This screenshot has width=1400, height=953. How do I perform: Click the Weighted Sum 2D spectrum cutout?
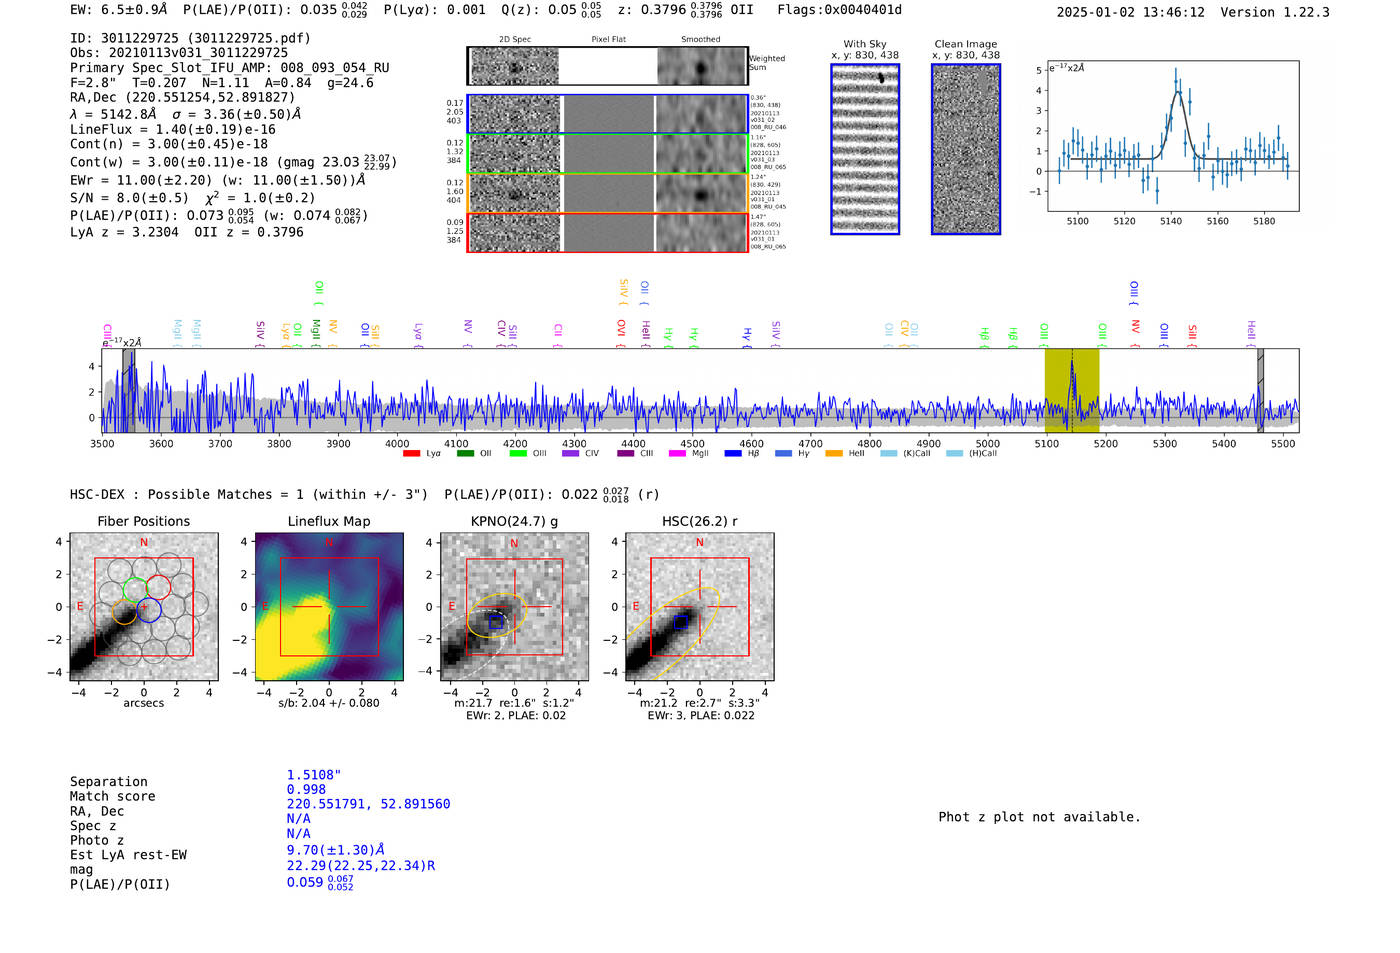point(514,67)
